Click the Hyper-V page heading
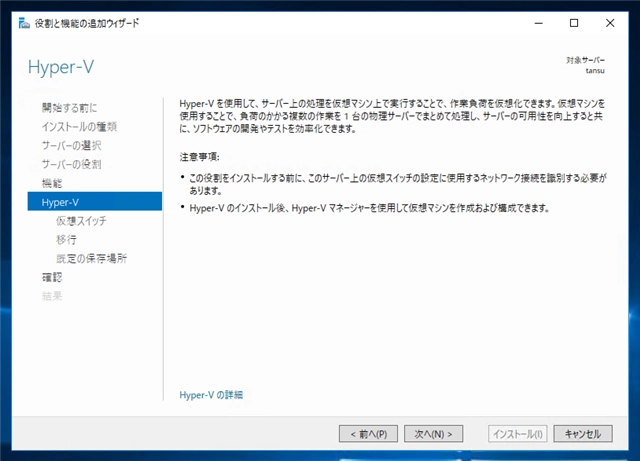 point(61,67)
